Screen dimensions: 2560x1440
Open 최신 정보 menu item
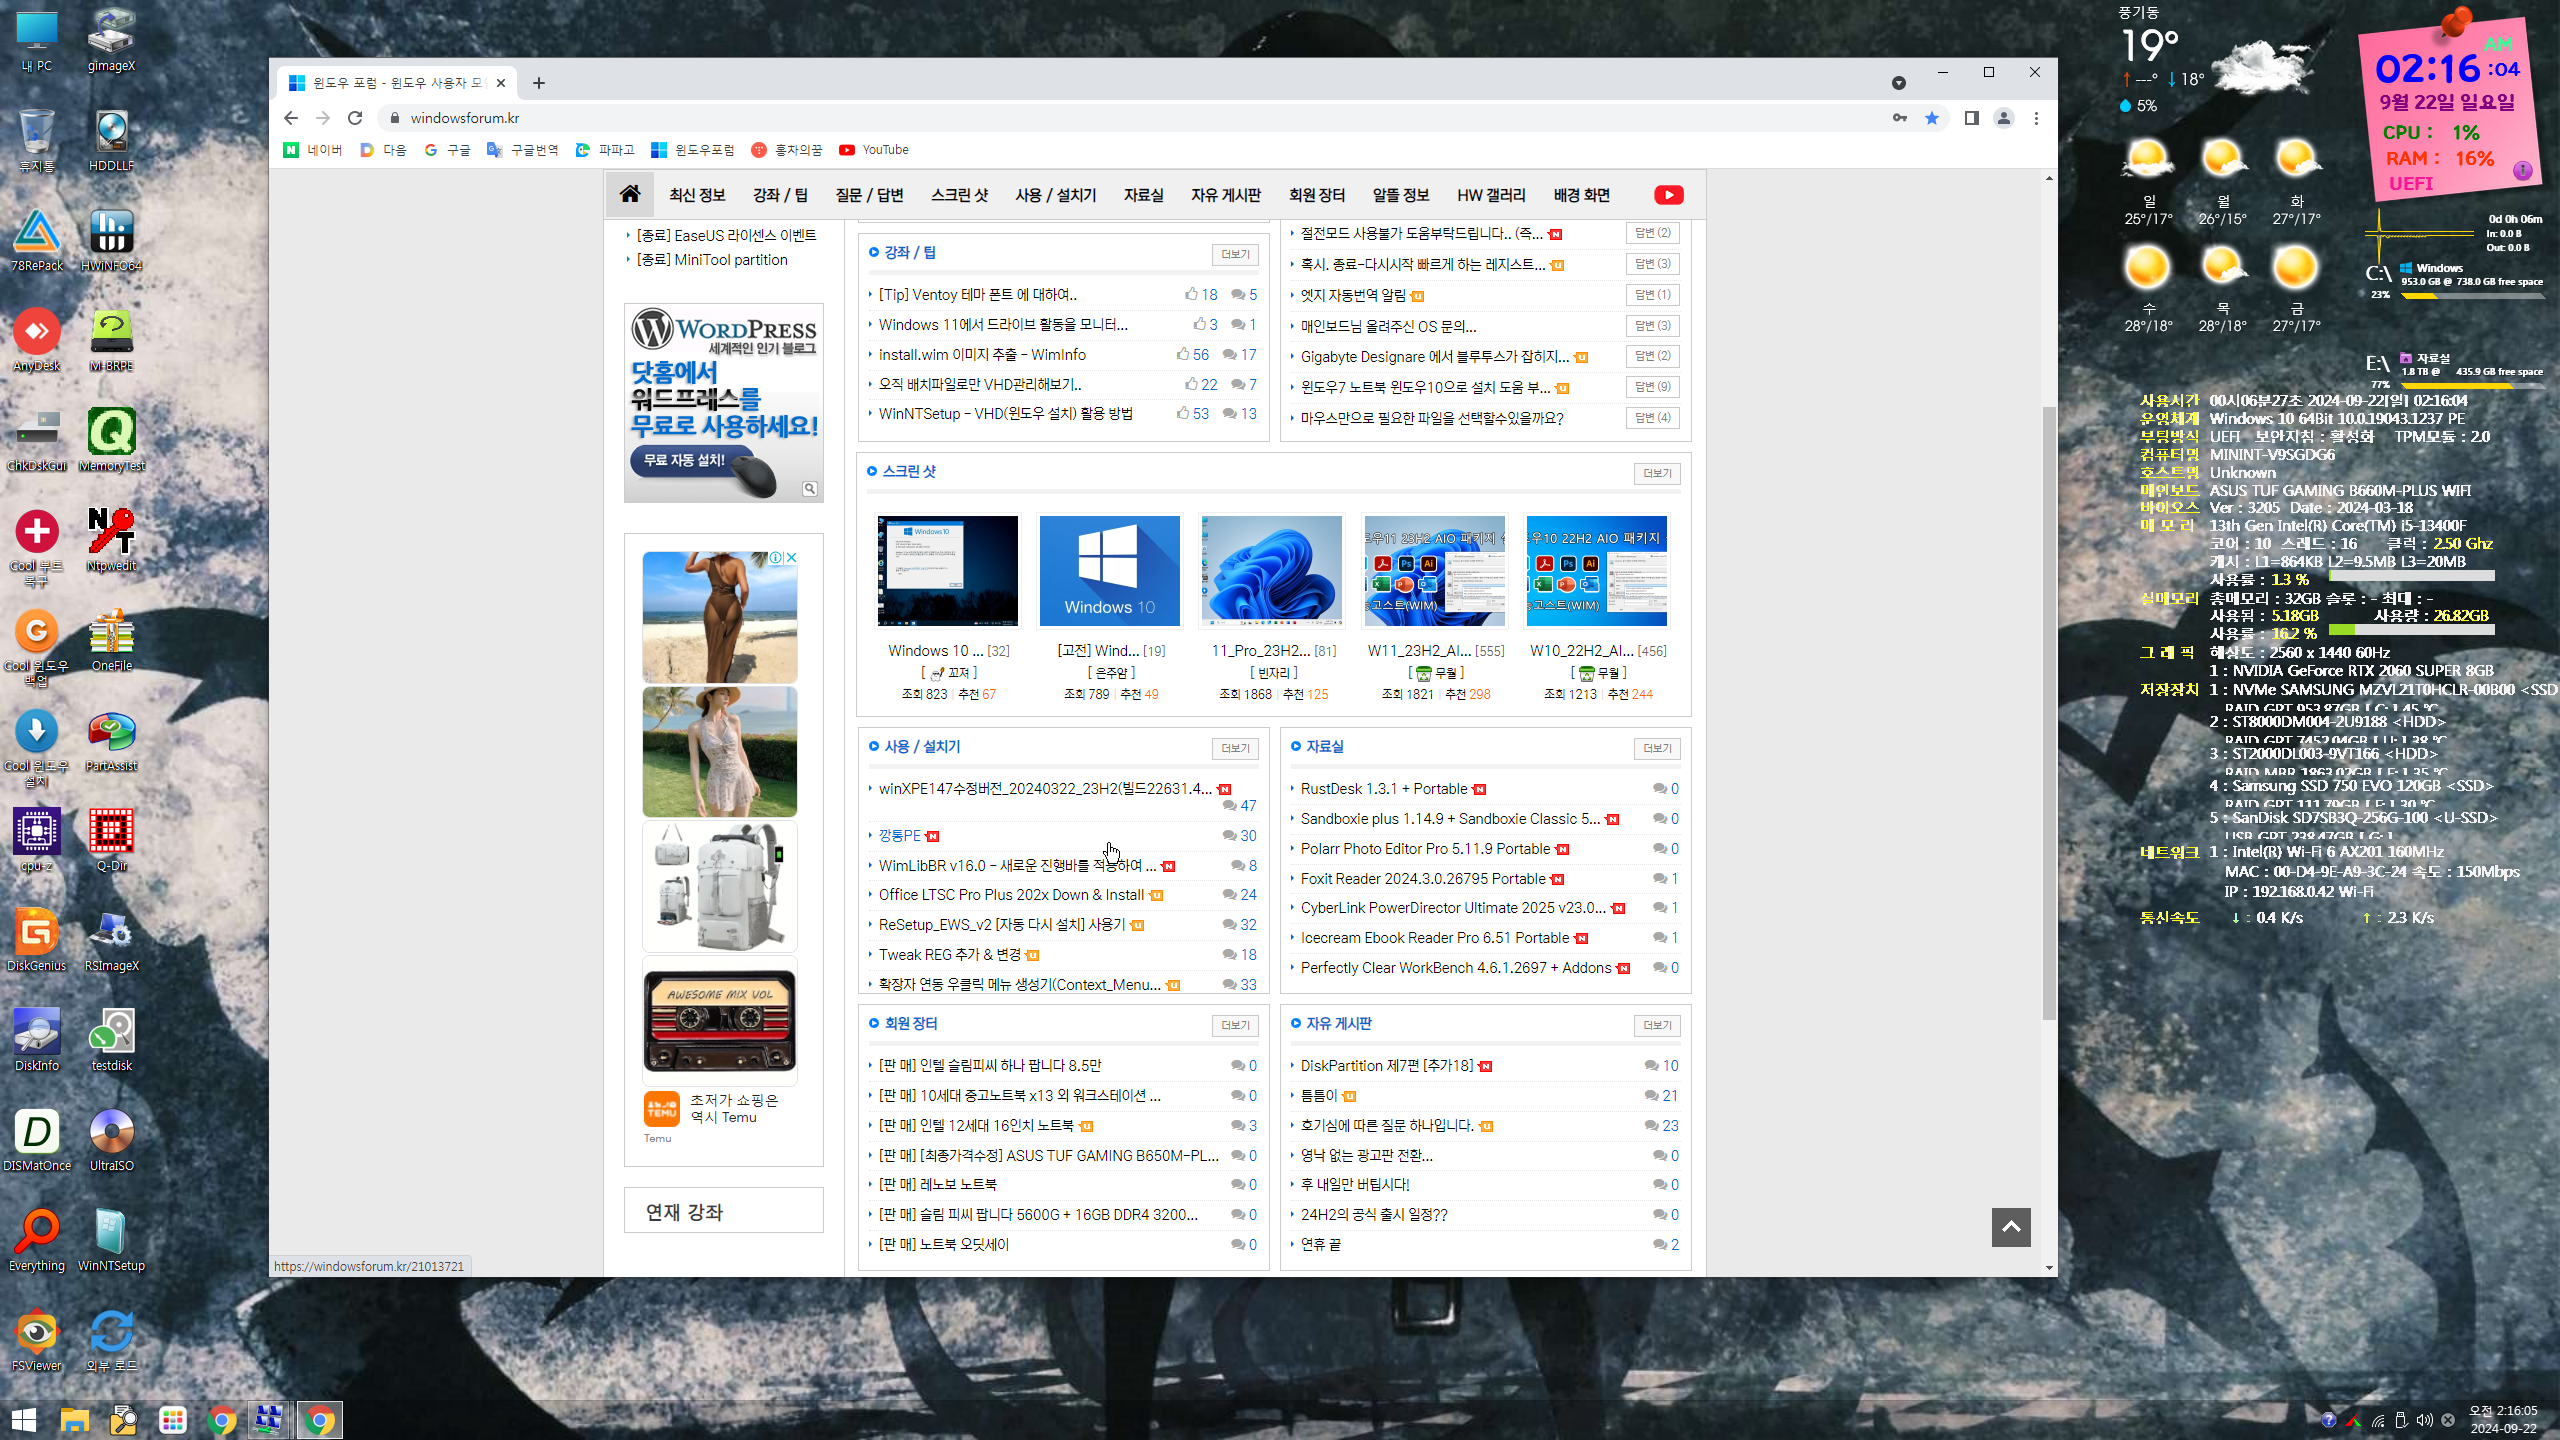697,195
